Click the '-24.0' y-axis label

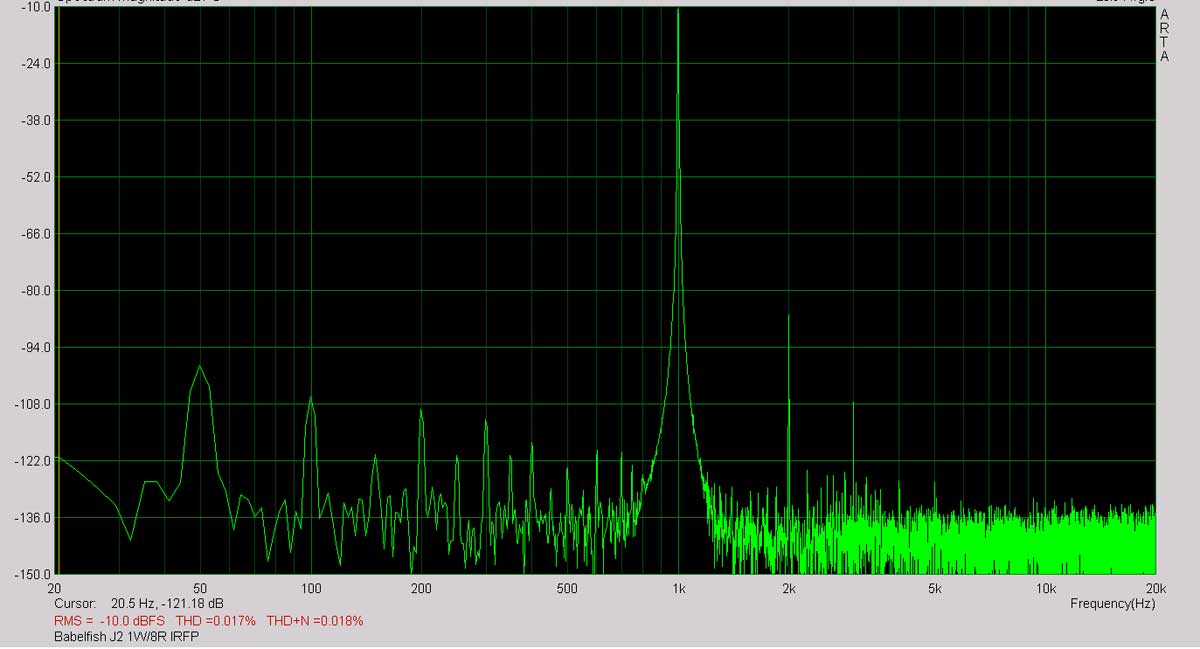pyautogui.click(x=36, y=63)
